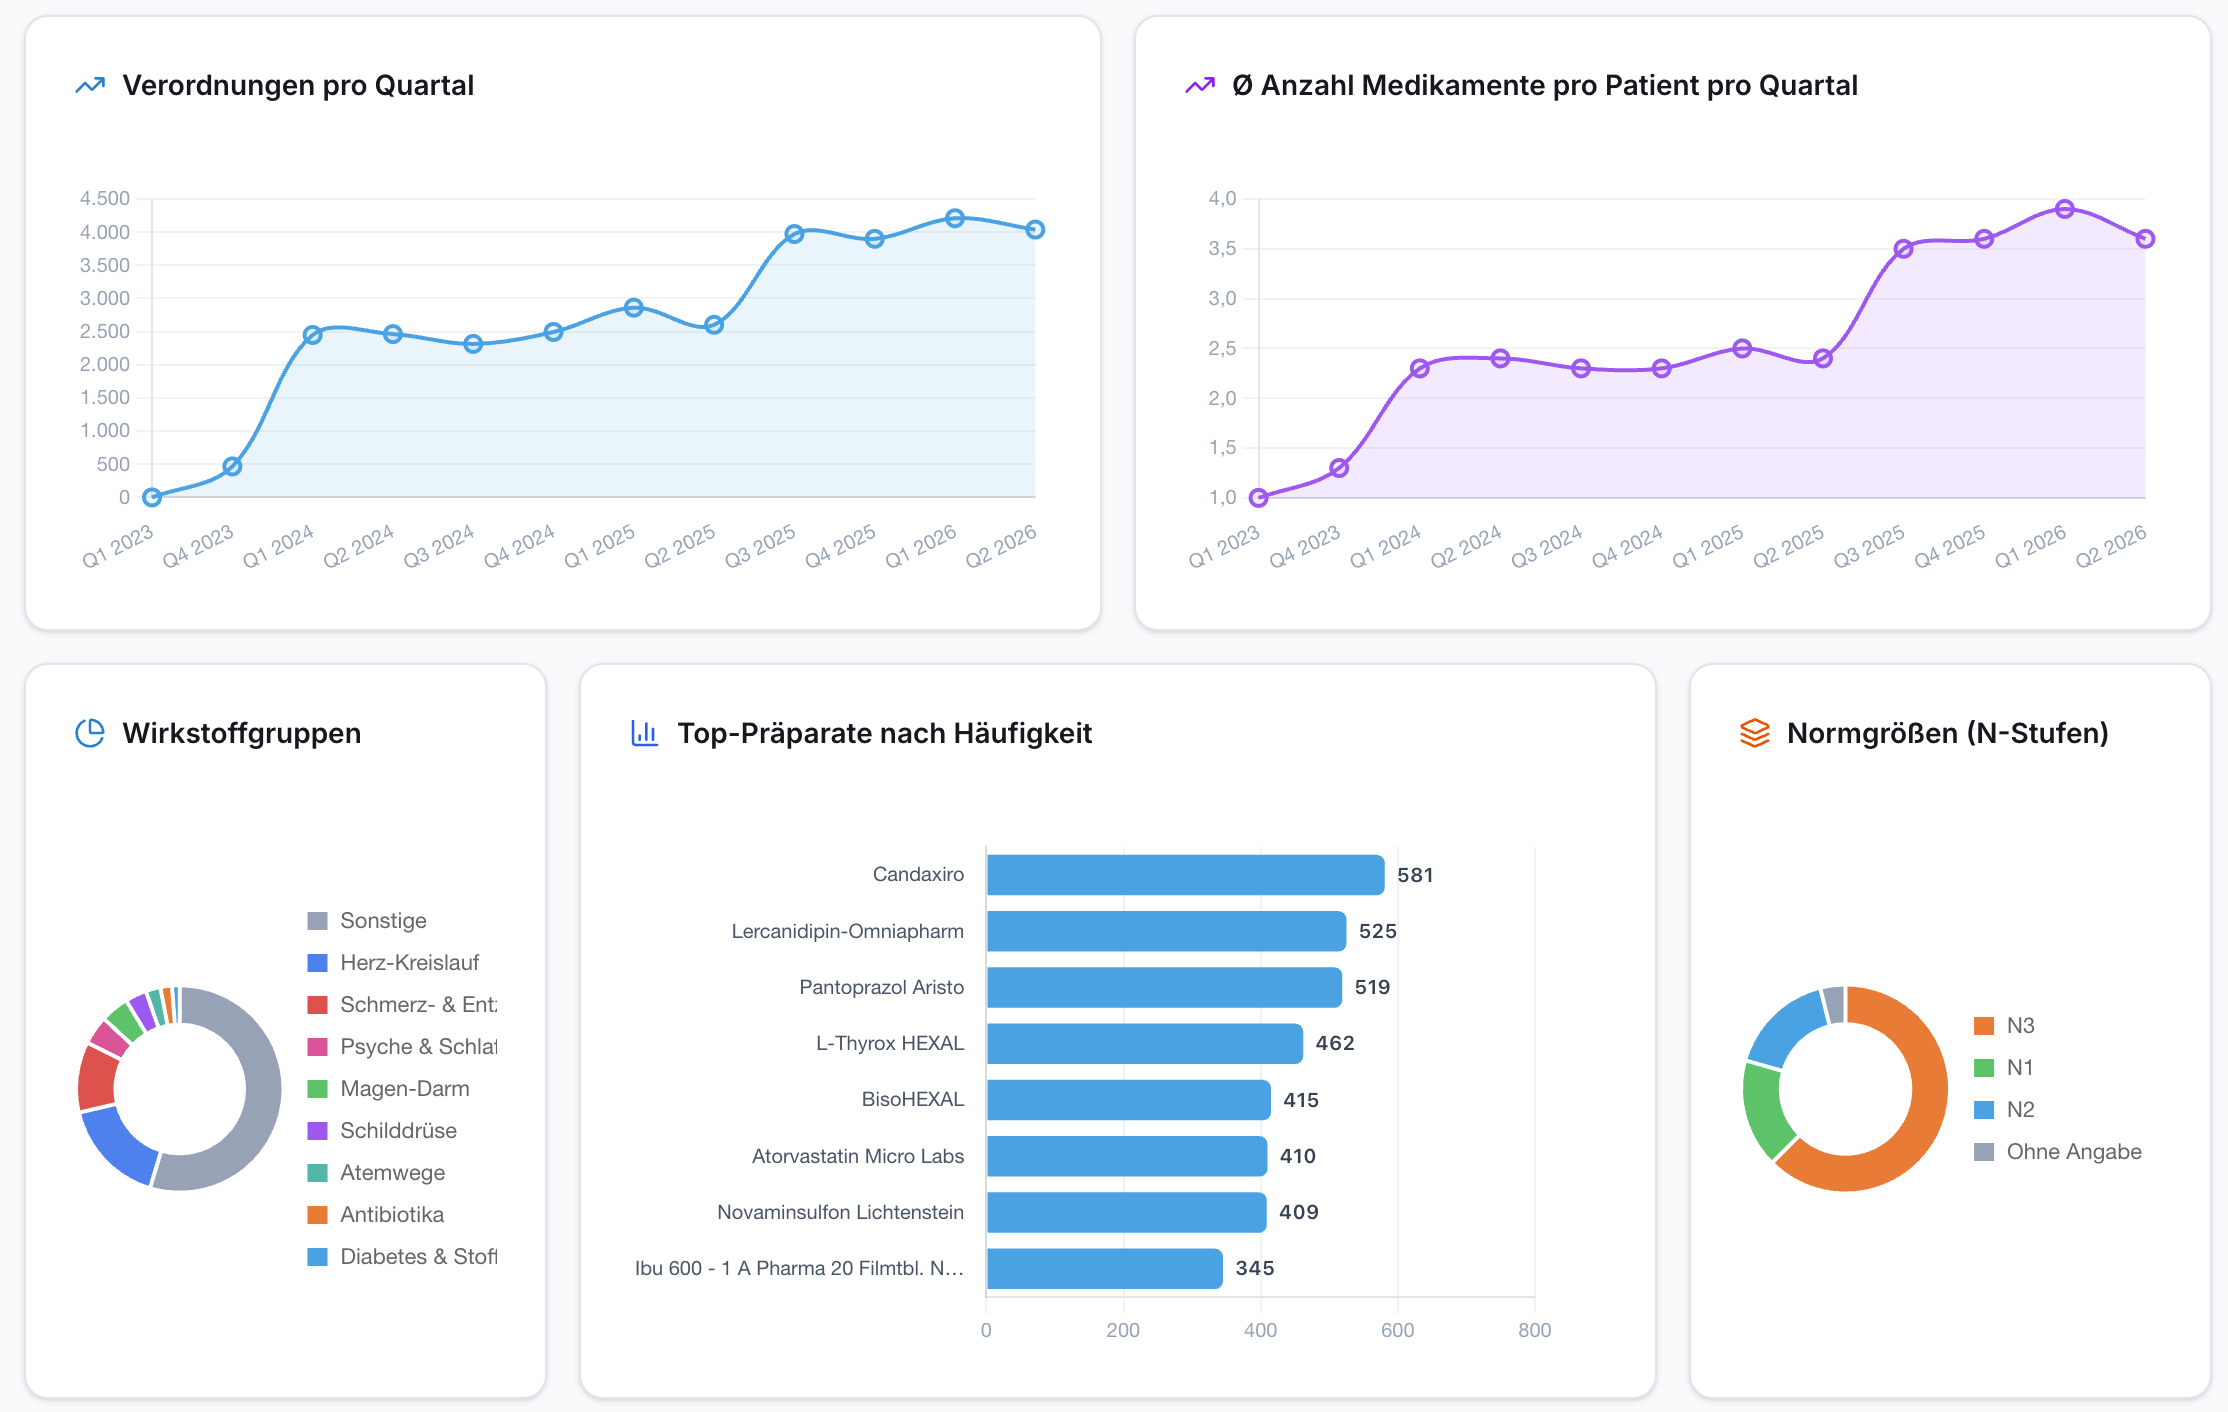Click the pie chart icon beside Wirkstoffgruppen
This screenshot has height=1412, width=2228.
coord(90,733)
